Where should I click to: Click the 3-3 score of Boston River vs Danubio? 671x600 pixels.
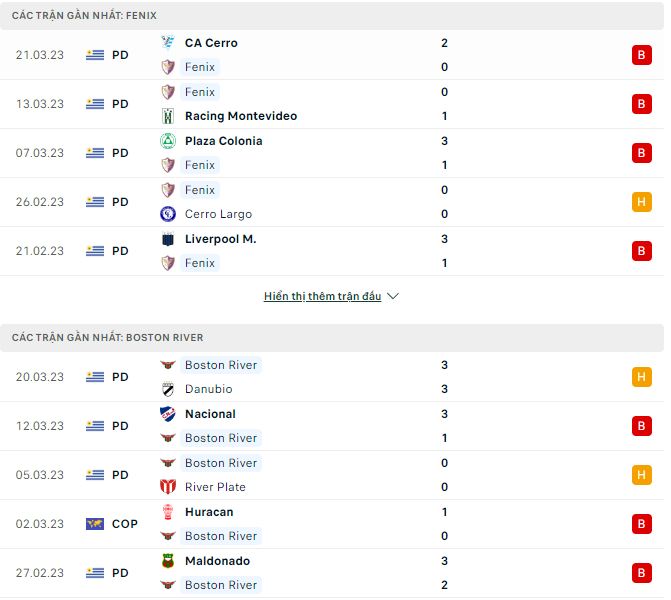pyautogui.click(x=444, y=377)
